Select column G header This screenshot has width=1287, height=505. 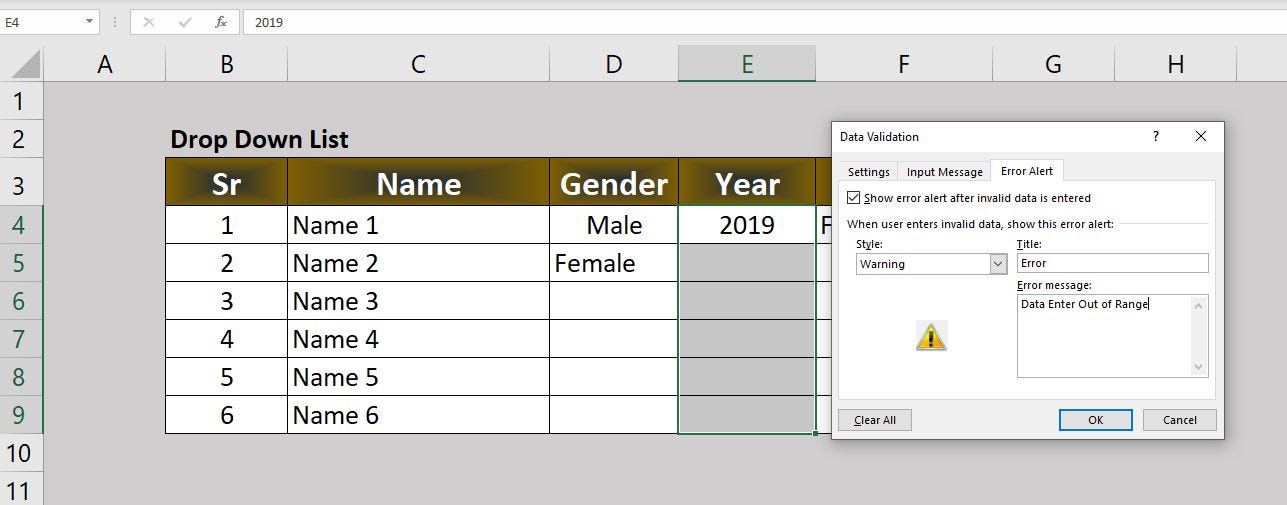(1053, 65)
